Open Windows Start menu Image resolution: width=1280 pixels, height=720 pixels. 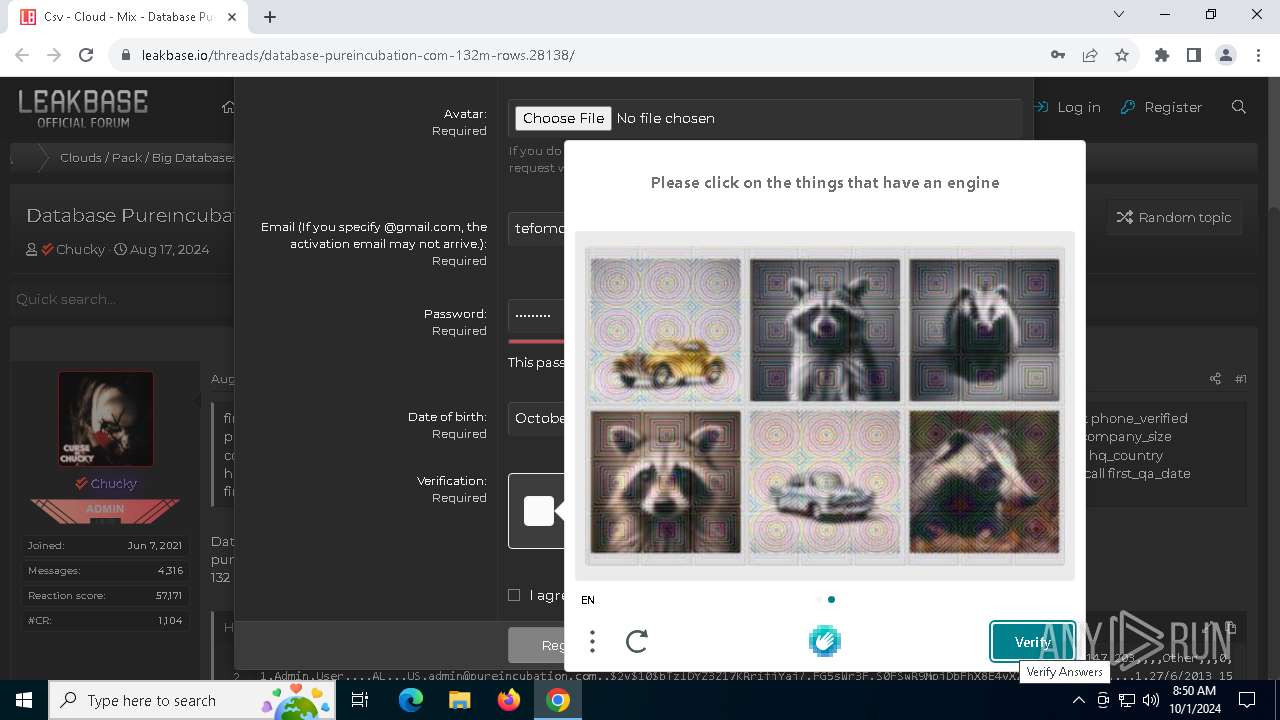point(23,700)
